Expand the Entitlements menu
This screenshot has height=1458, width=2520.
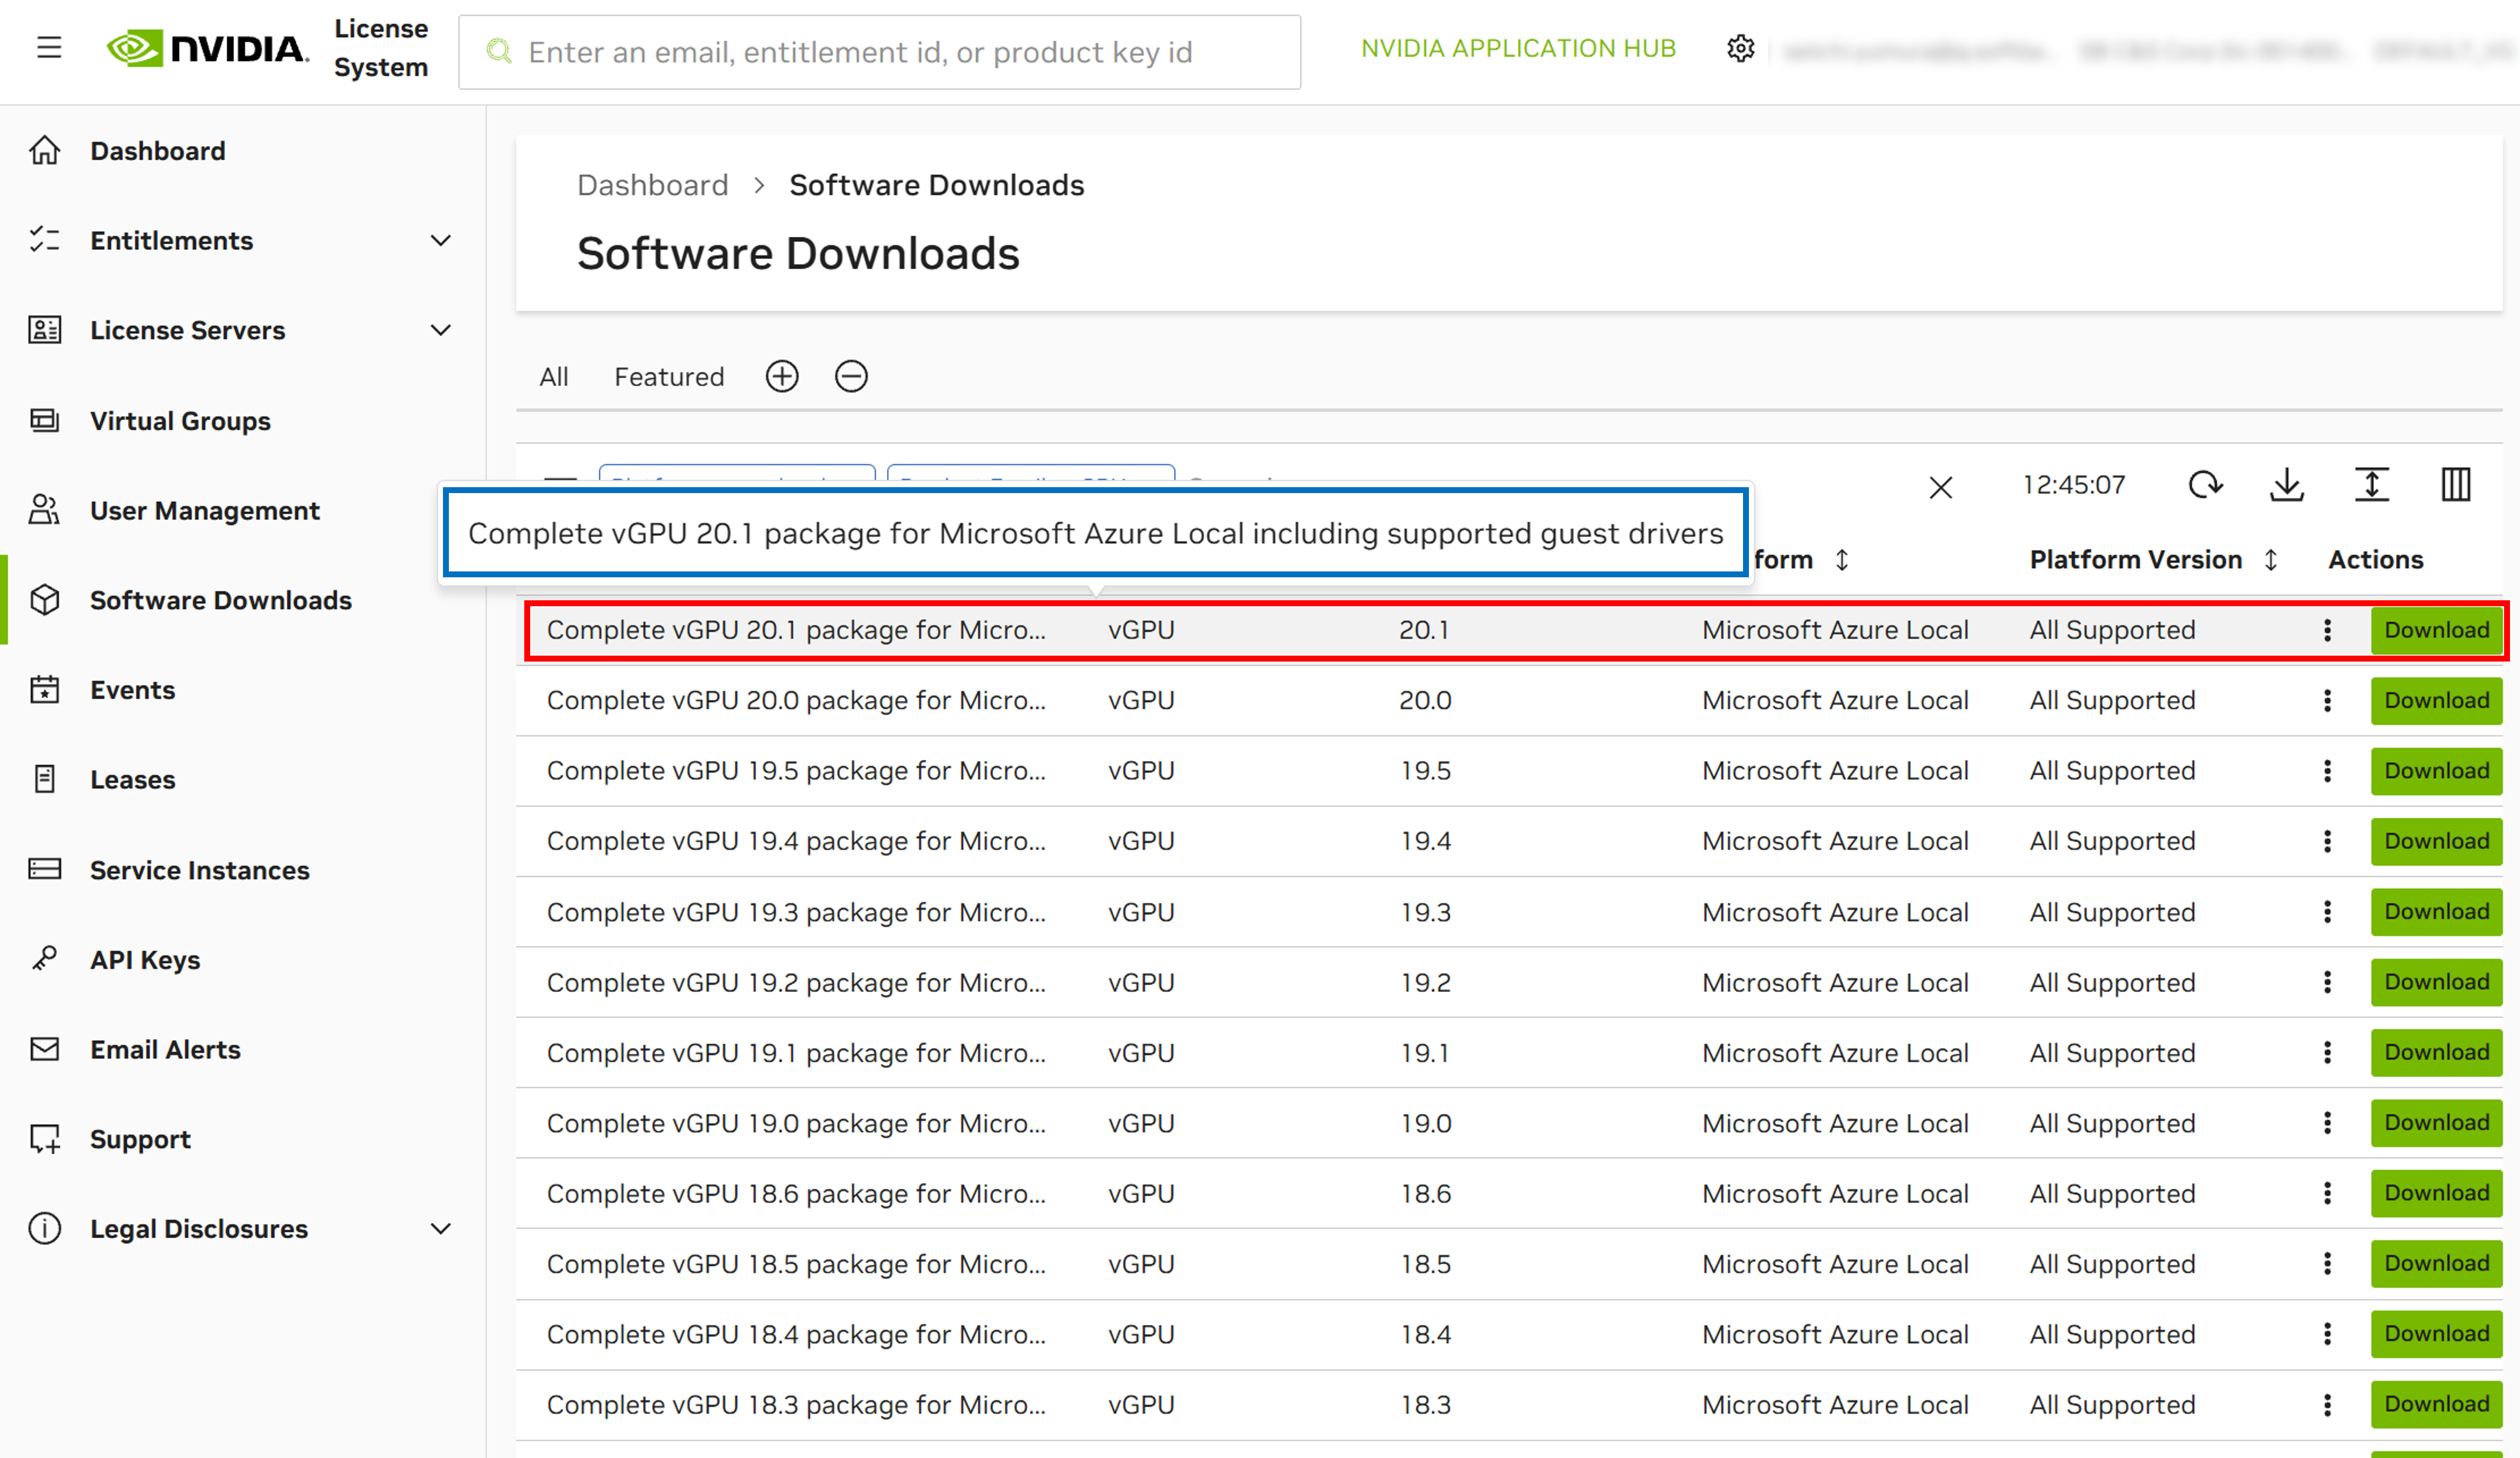coord(440,240)
